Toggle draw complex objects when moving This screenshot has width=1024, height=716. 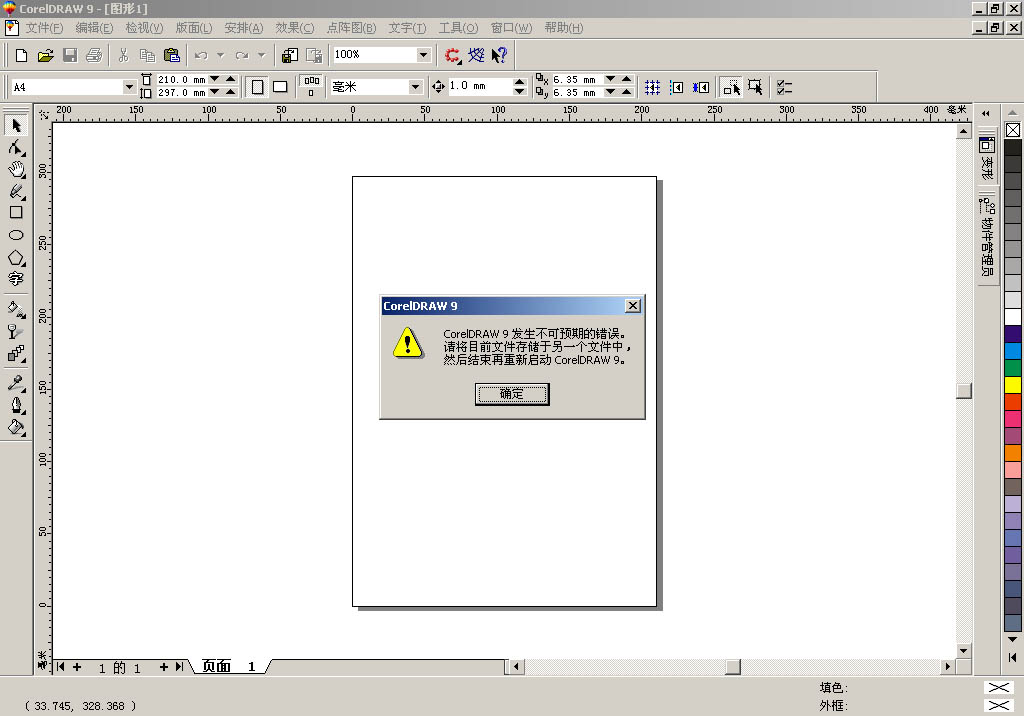(x=731, y=87)
